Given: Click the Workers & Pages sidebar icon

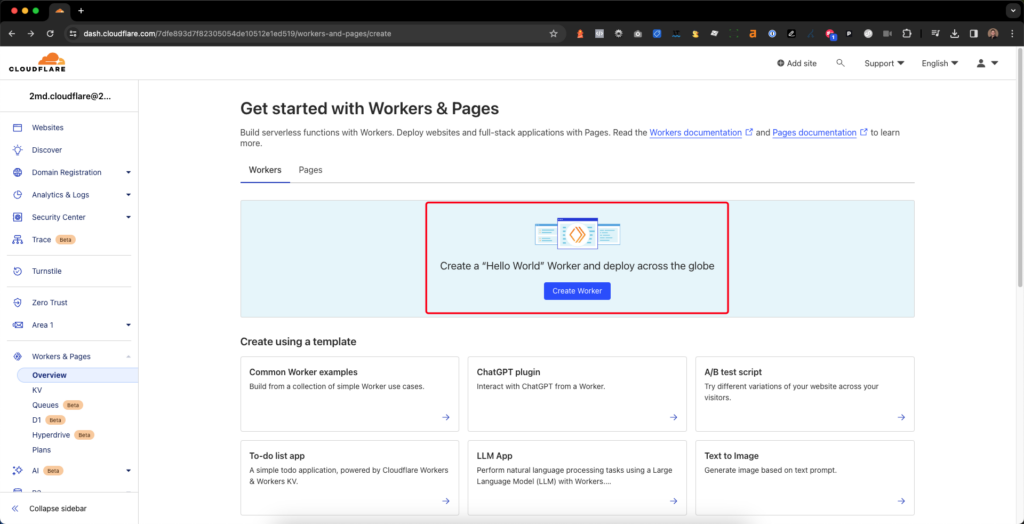Looking at the screenshot, I should [x=18, y=357].
